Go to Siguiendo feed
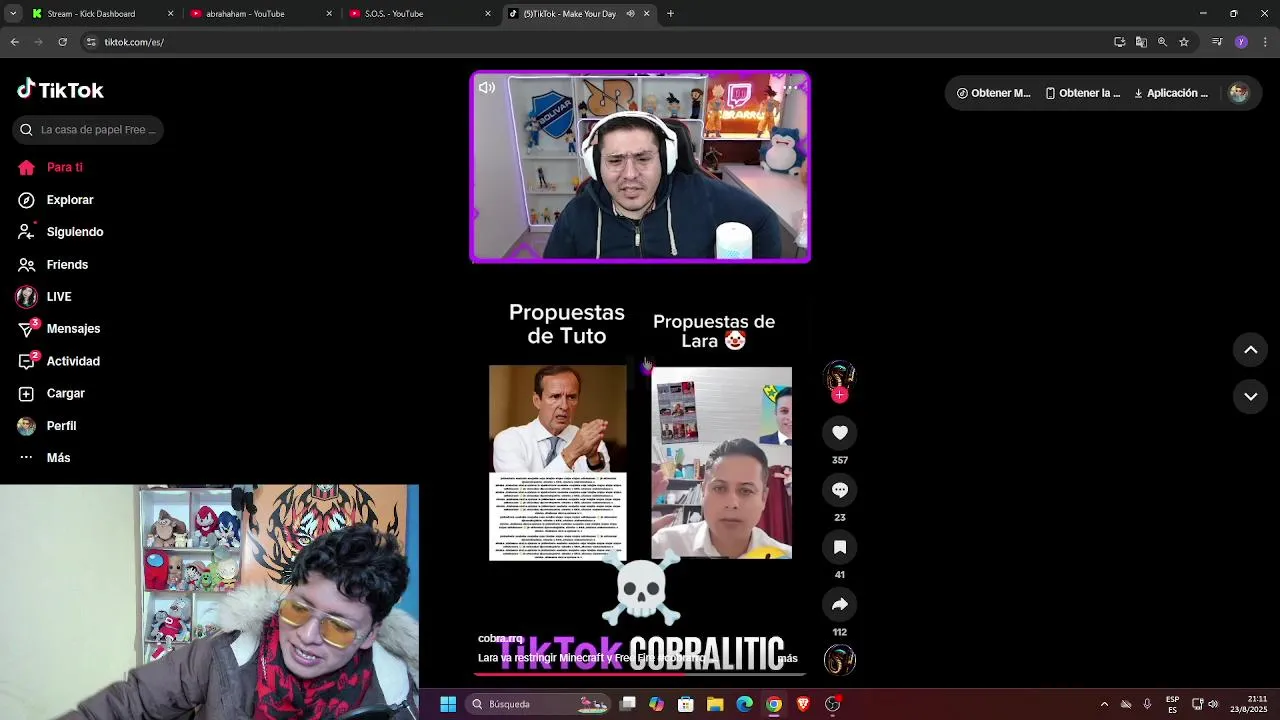Viewport: 1280px width, 720px height. point(61,232)
